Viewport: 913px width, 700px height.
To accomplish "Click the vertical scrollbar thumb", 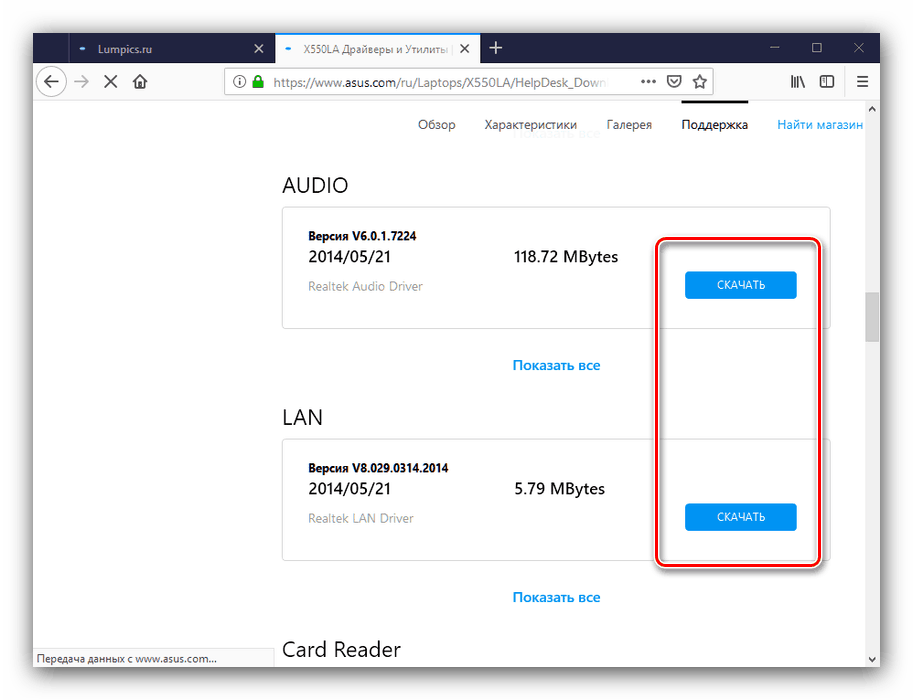I will 872,317.
